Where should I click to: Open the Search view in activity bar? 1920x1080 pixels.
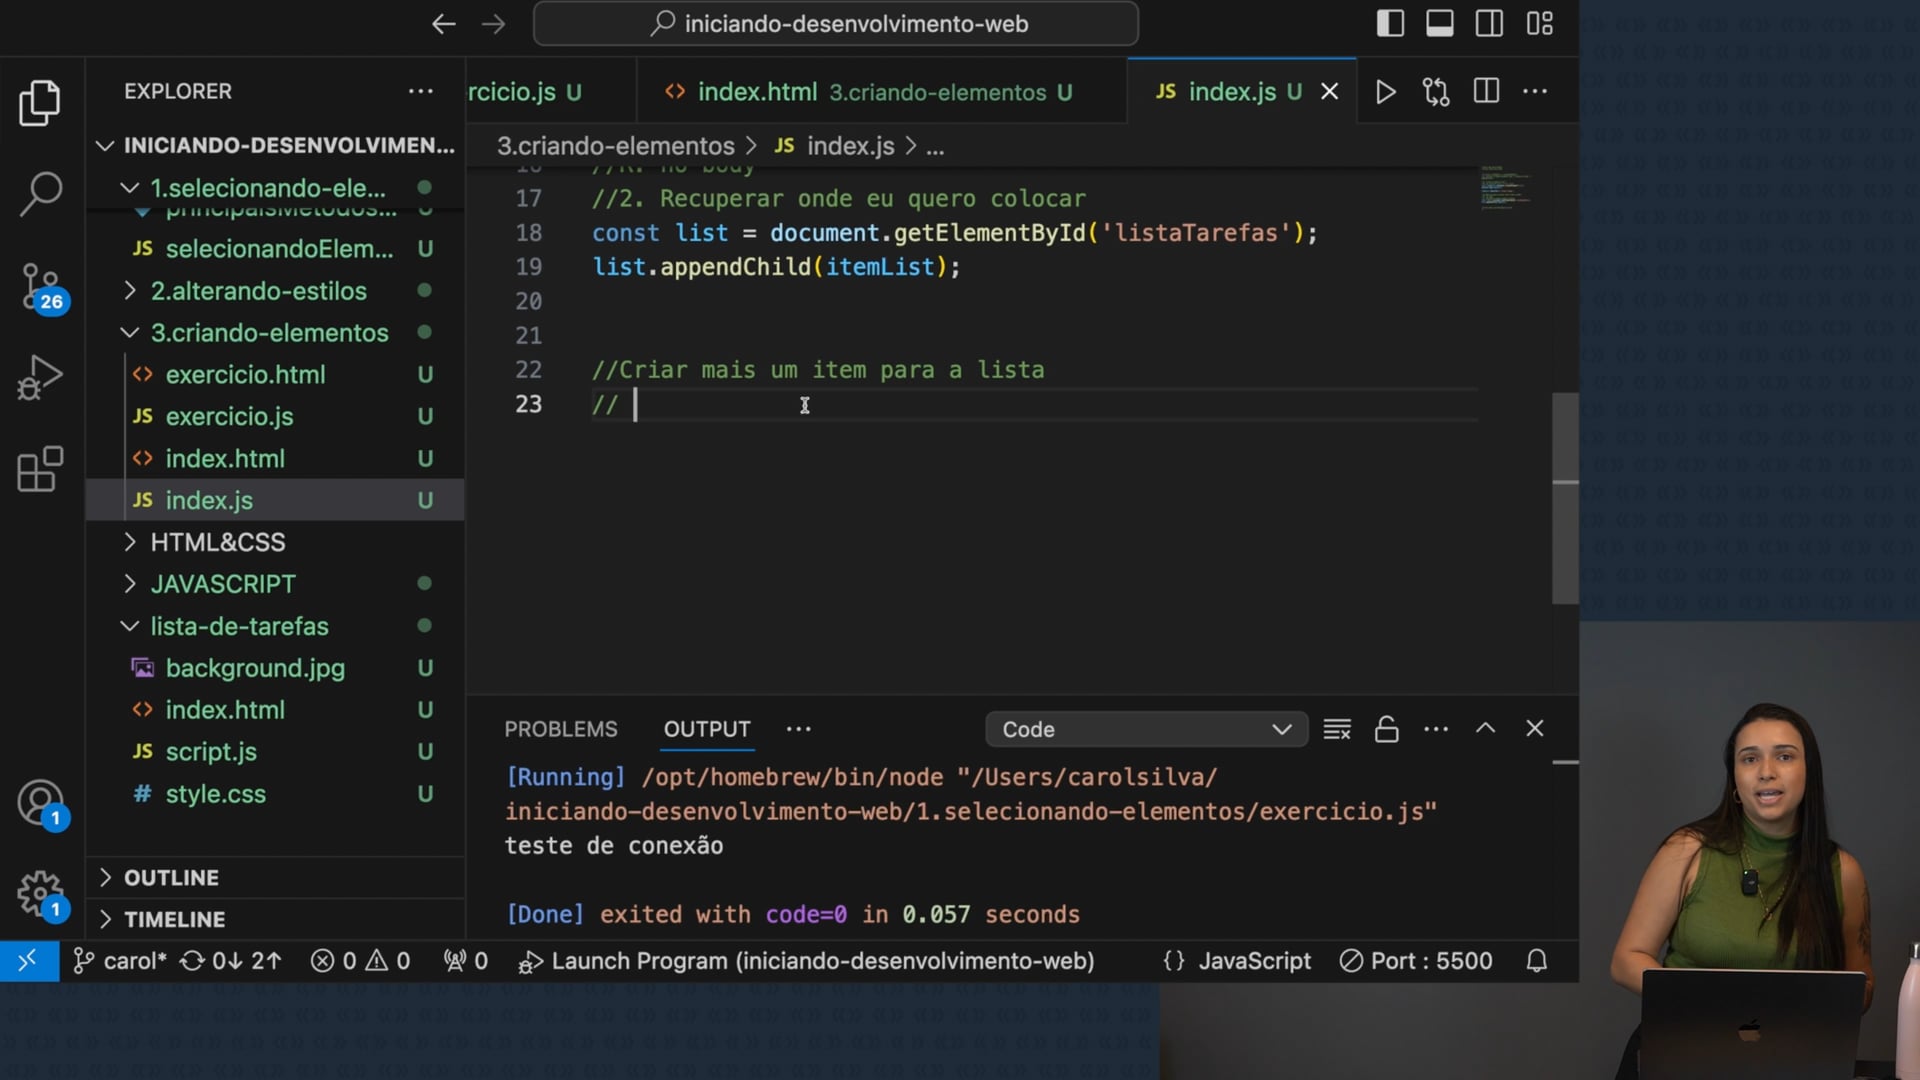point(41,194)
